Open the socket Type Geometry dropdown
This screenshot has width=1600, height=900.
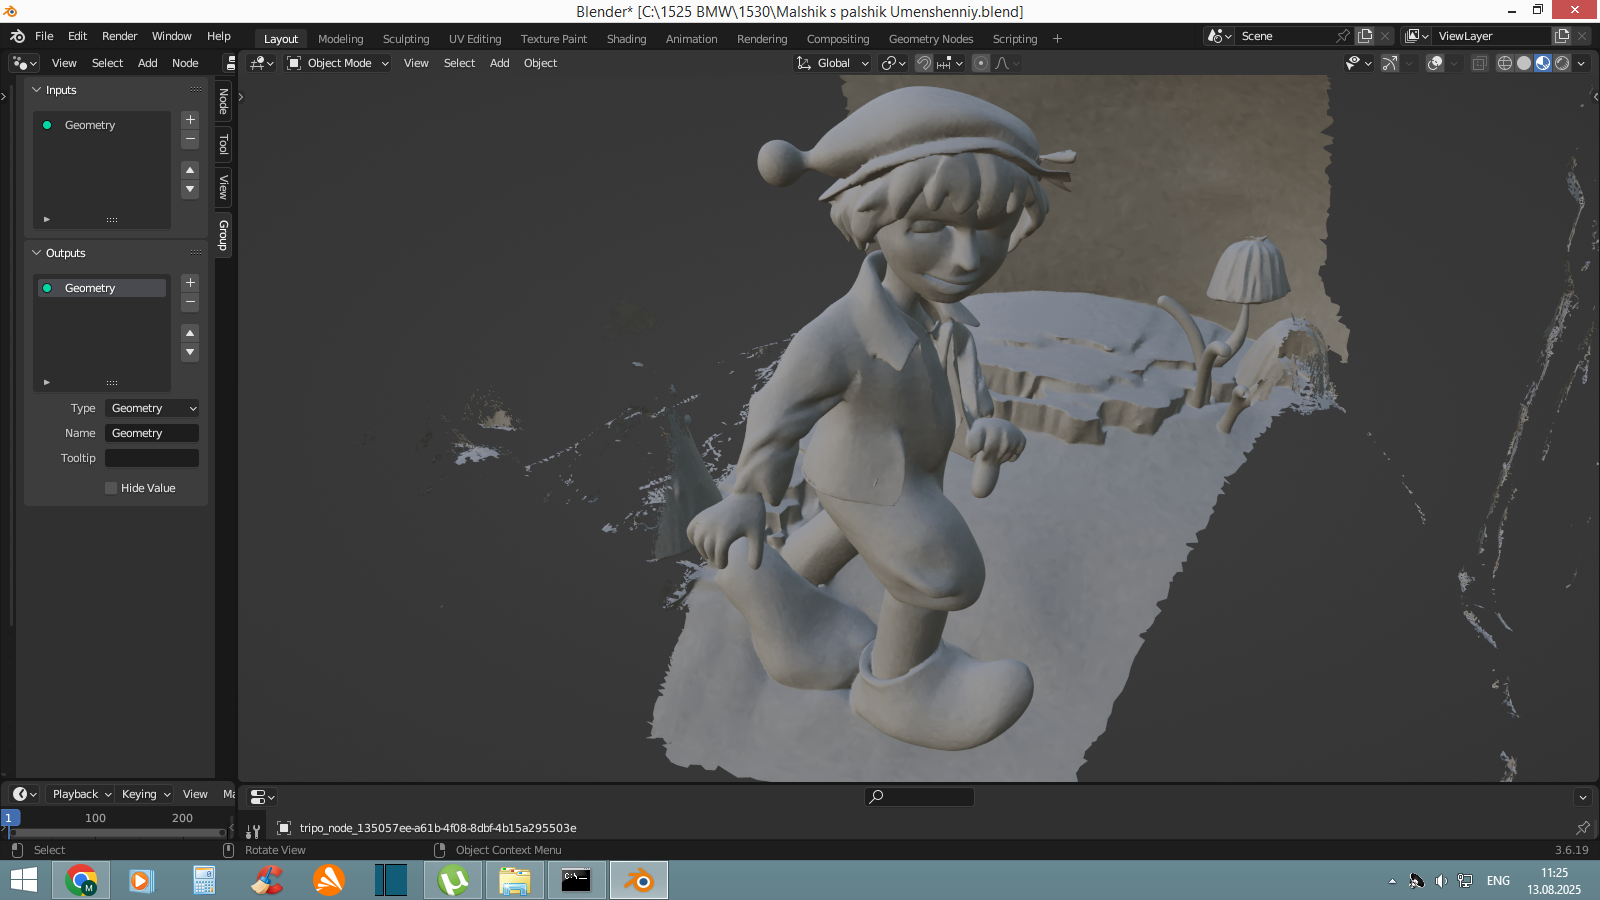[x=152, y=408]
